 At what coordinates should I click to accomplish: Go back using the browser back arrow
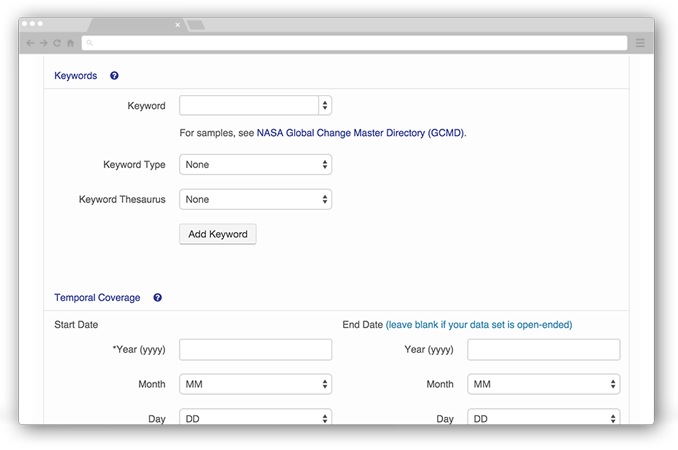(30, 43)
